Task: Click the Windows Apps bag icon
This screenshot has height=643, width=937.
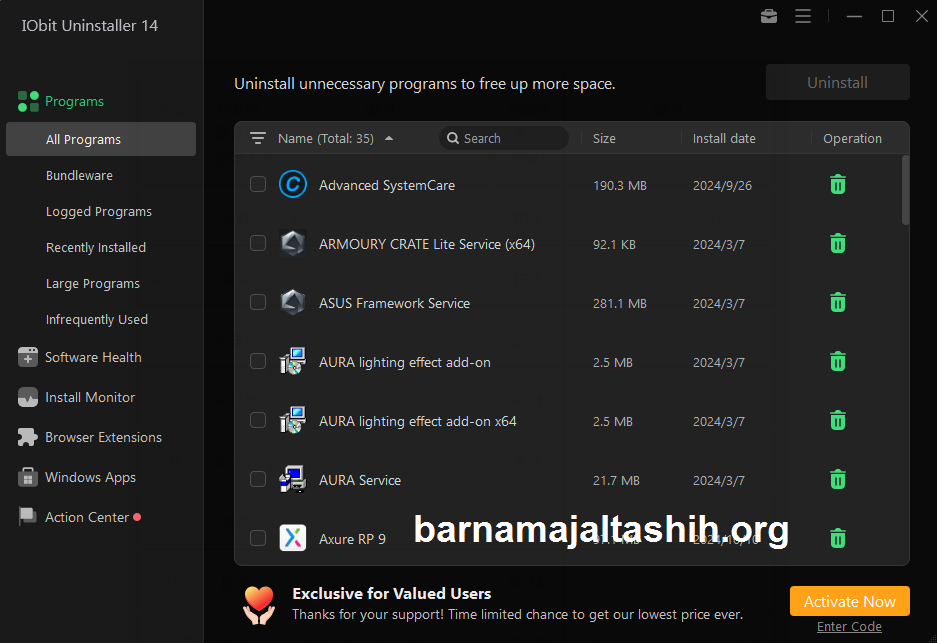Action: (x=27, y=477)
